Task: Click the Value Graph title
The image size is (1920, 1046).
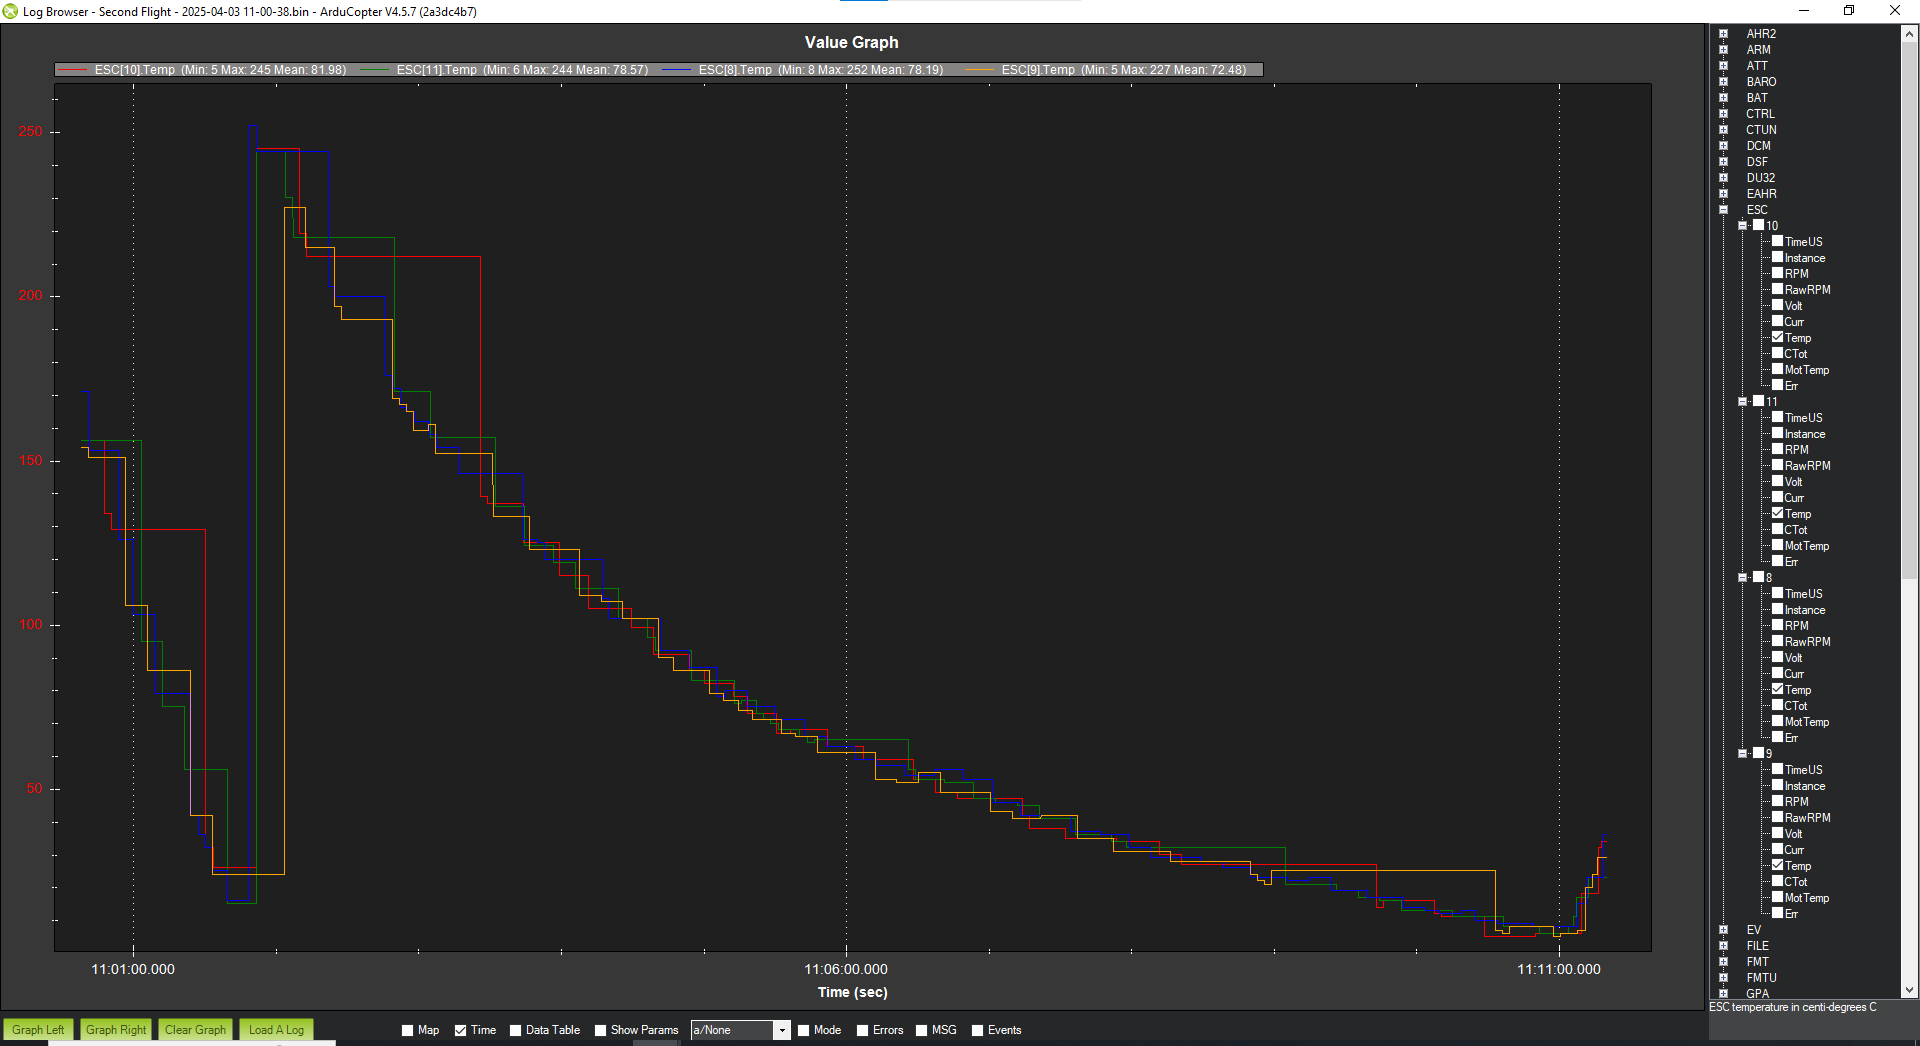Action: pos(852,42)
